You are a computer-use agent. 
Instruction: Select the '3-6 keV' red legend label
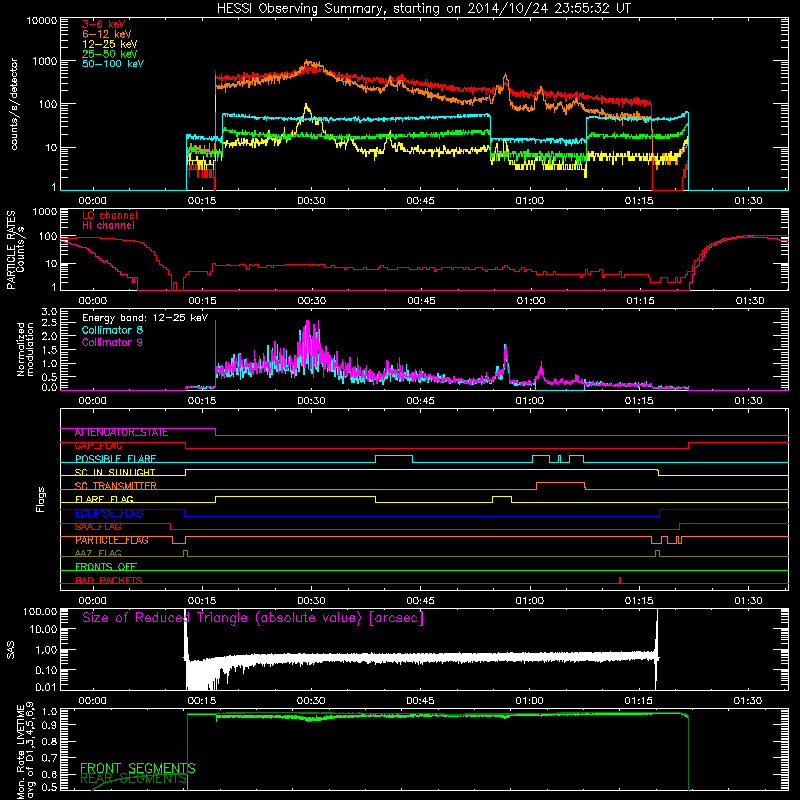coord(104,24)
